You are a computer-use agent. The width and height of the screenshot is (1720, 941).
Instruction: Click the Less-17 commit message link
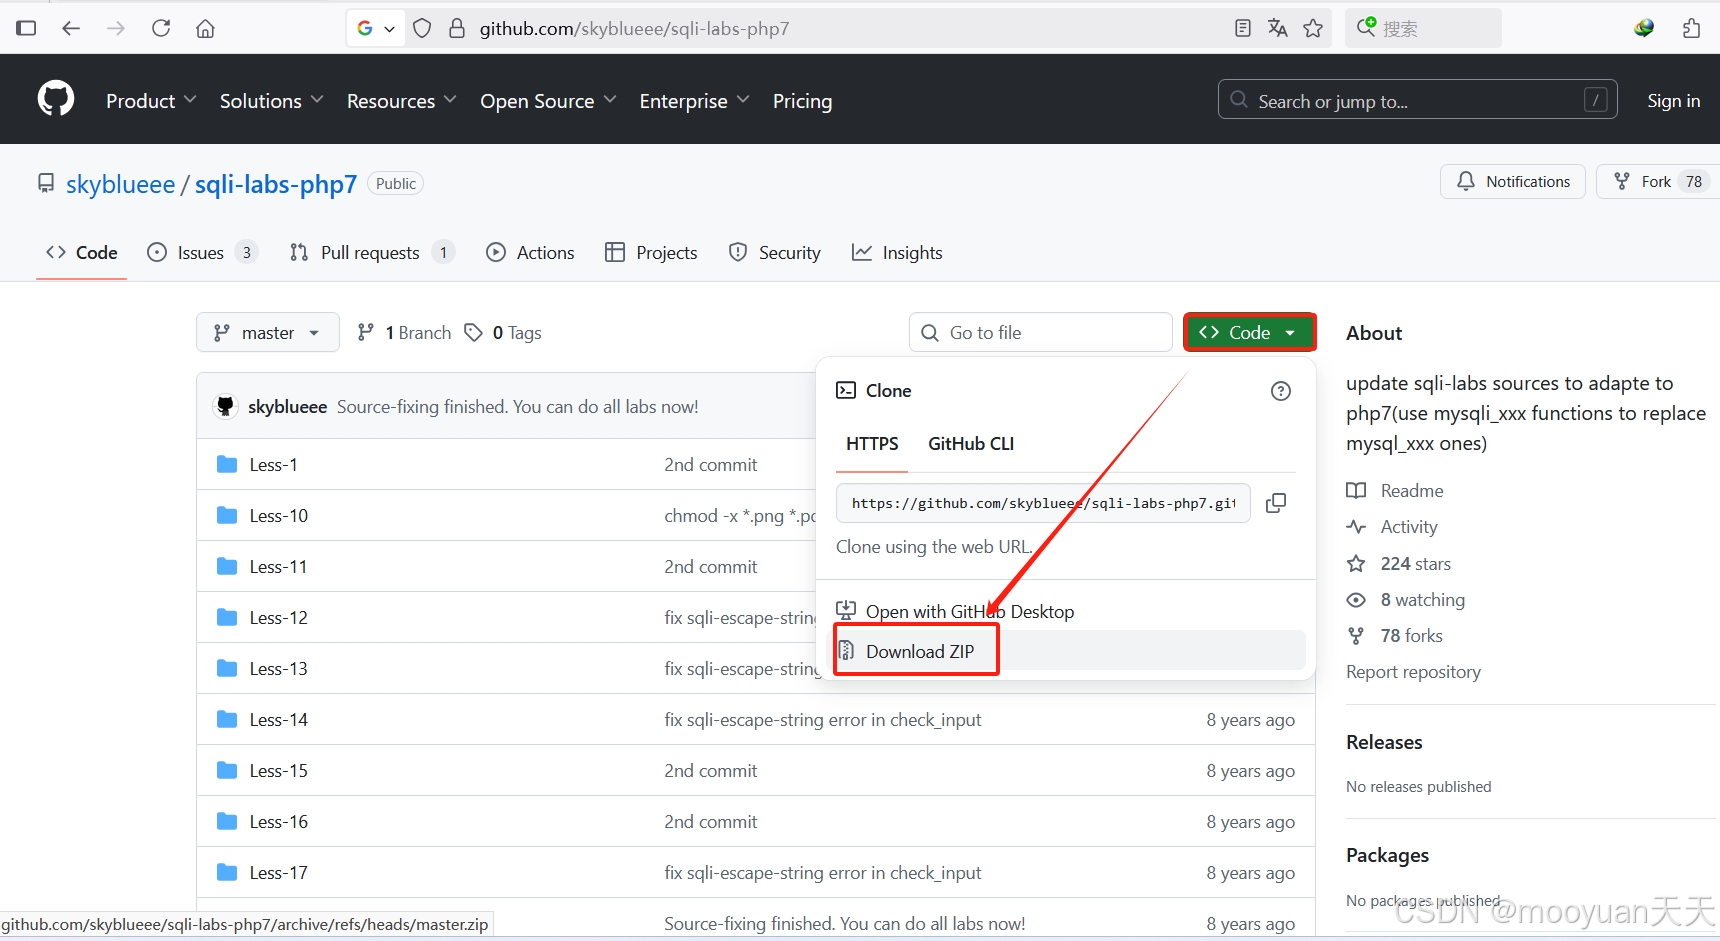822,872
